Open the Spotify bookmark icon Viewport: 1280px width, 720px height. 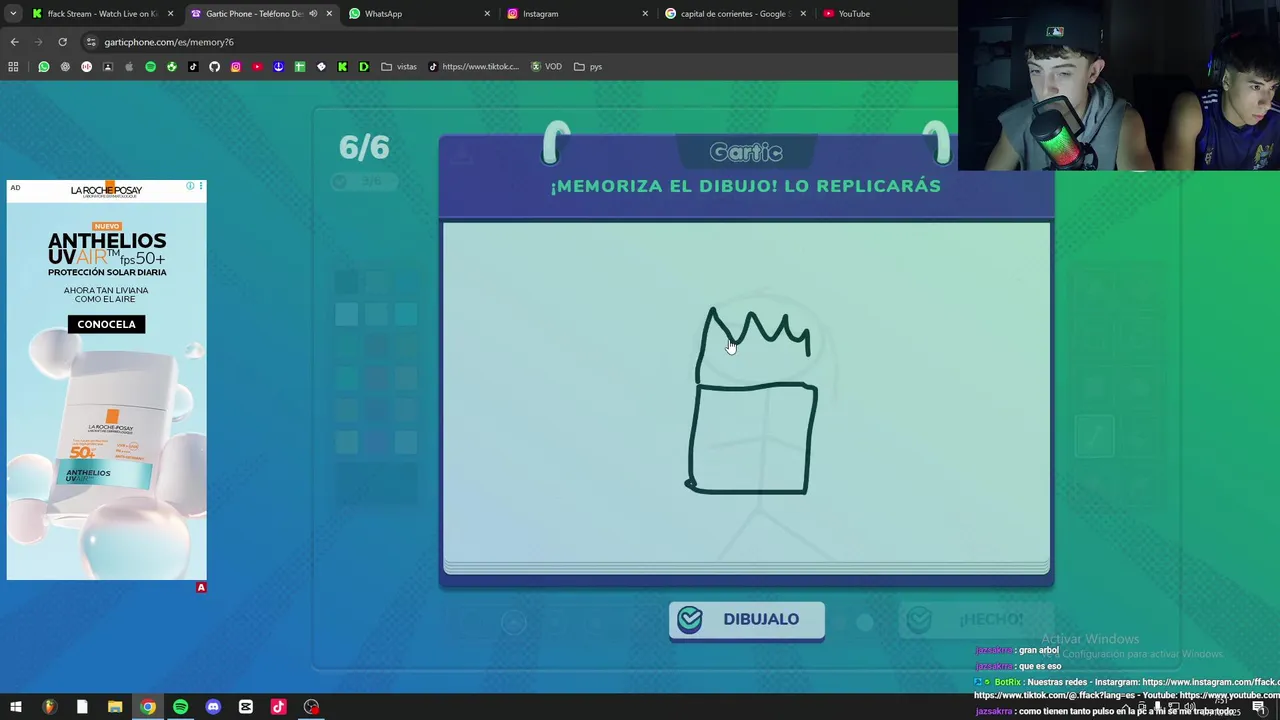(x=150, y=67)
